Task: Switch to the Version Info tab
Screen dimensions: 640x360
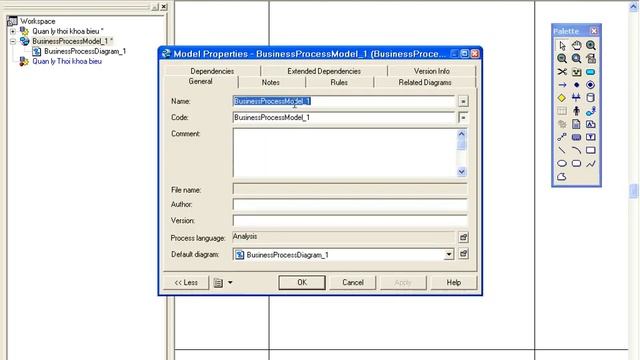Action: [x=431, y=71]
